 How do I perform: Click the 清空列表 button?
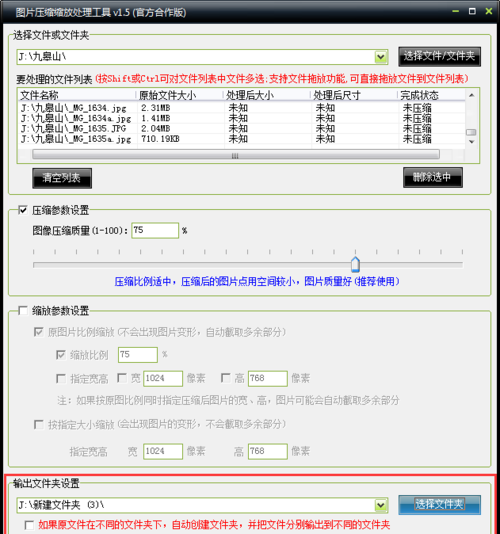point(62,178)
